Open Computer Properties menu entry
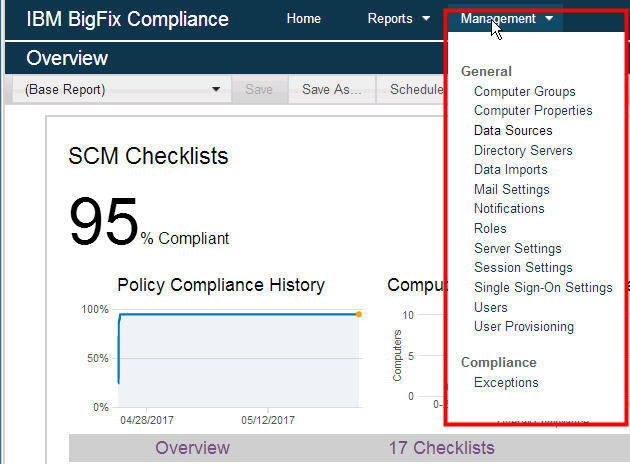The height and width of the screenshot is (464, 630). coord(533,111)
